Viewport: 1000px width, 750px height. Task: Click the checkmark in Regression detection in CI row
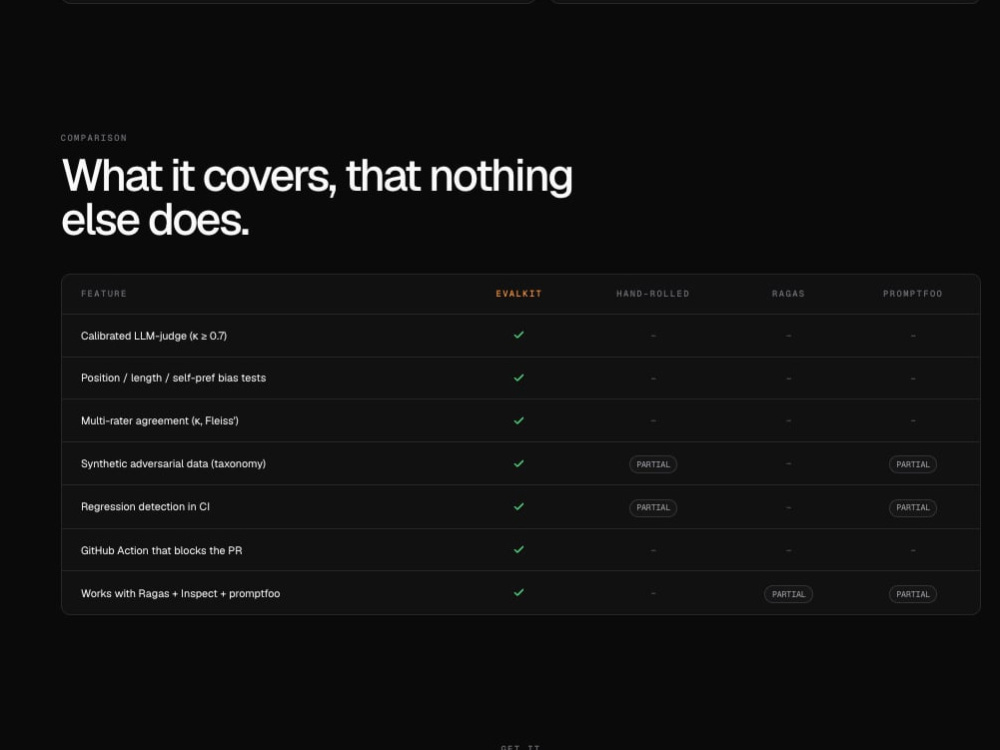point(518,506)
